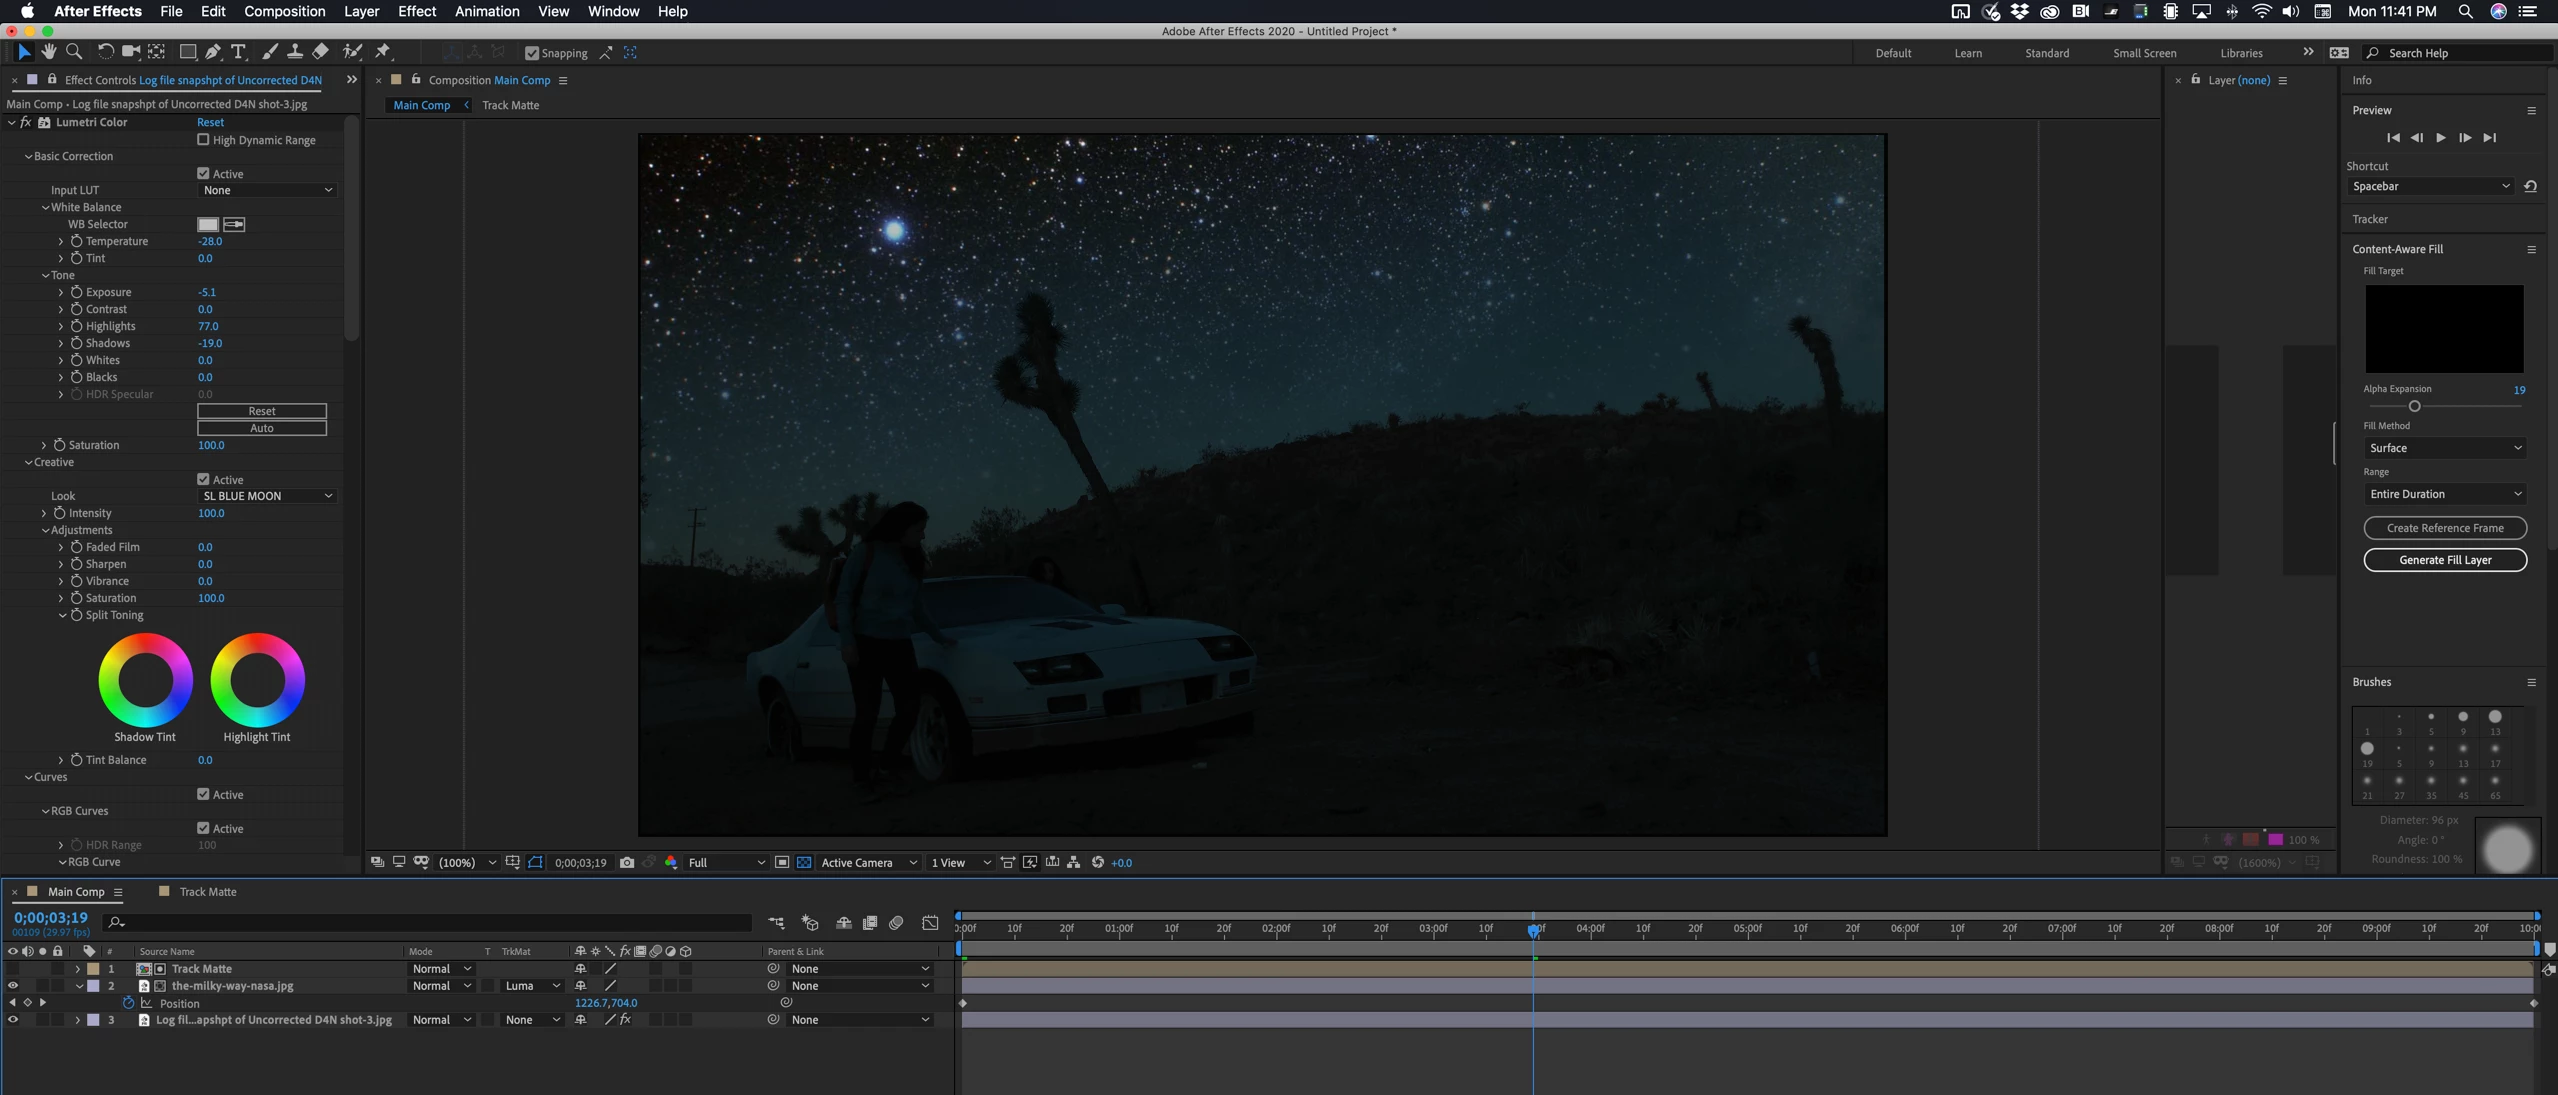Click the snapshot camera icon in viewer

click(627, 863)
